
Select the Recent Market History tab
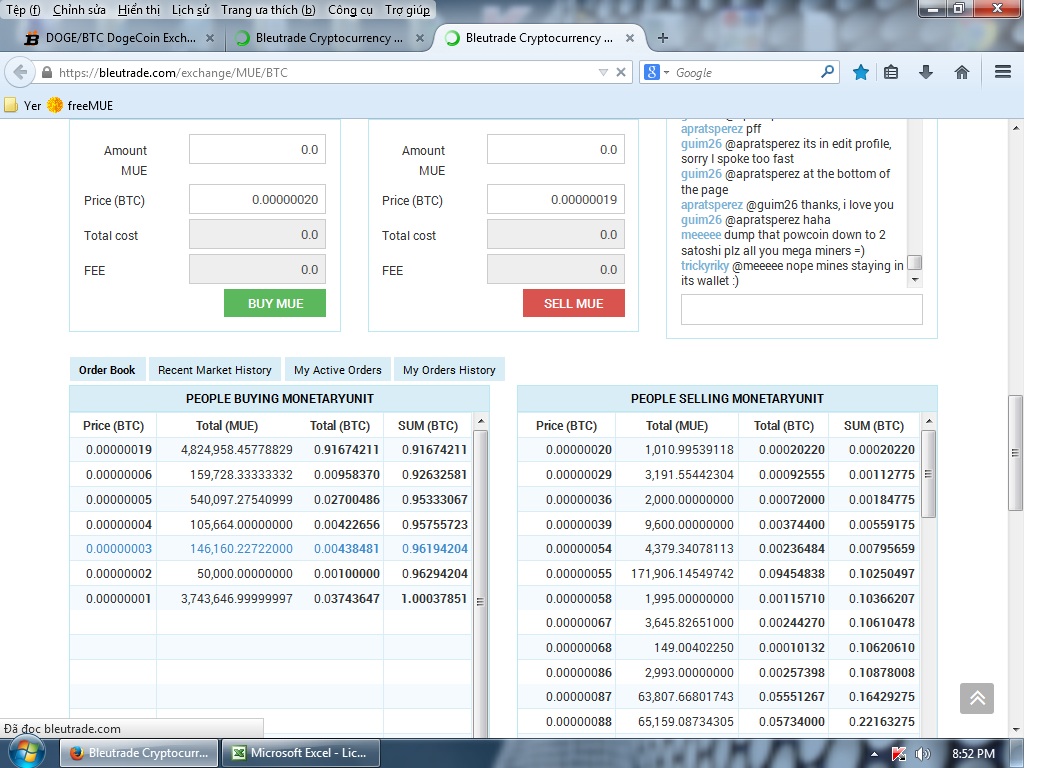215,369
